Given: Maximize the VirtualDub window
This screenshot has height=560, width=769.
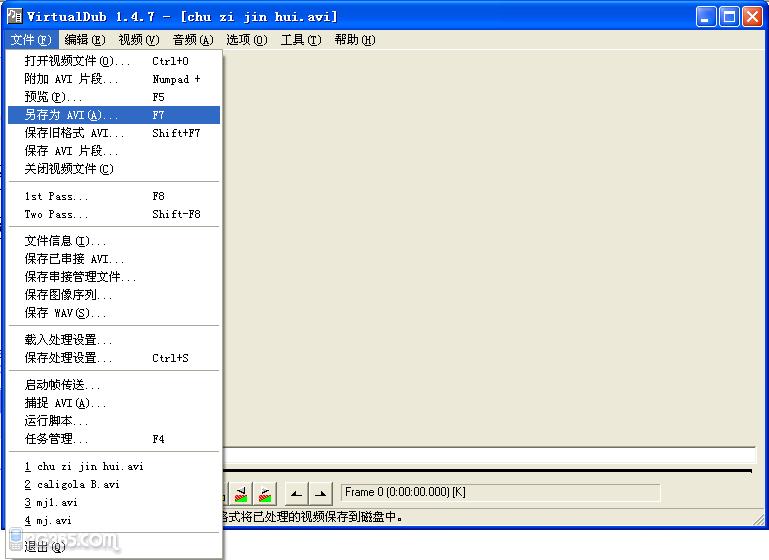Looking at the screenshot, I should click(x=729, y=17).
